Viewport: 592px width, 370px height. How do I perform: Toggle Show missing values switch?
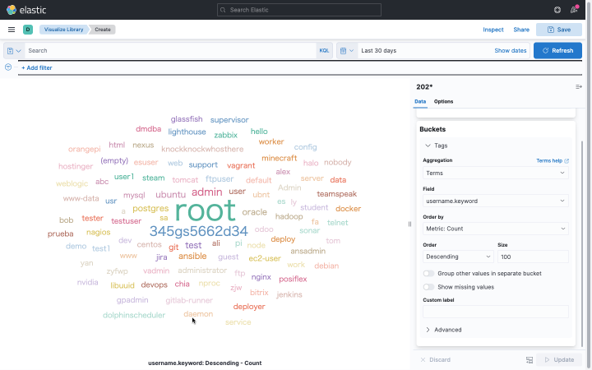coord(429,287)
